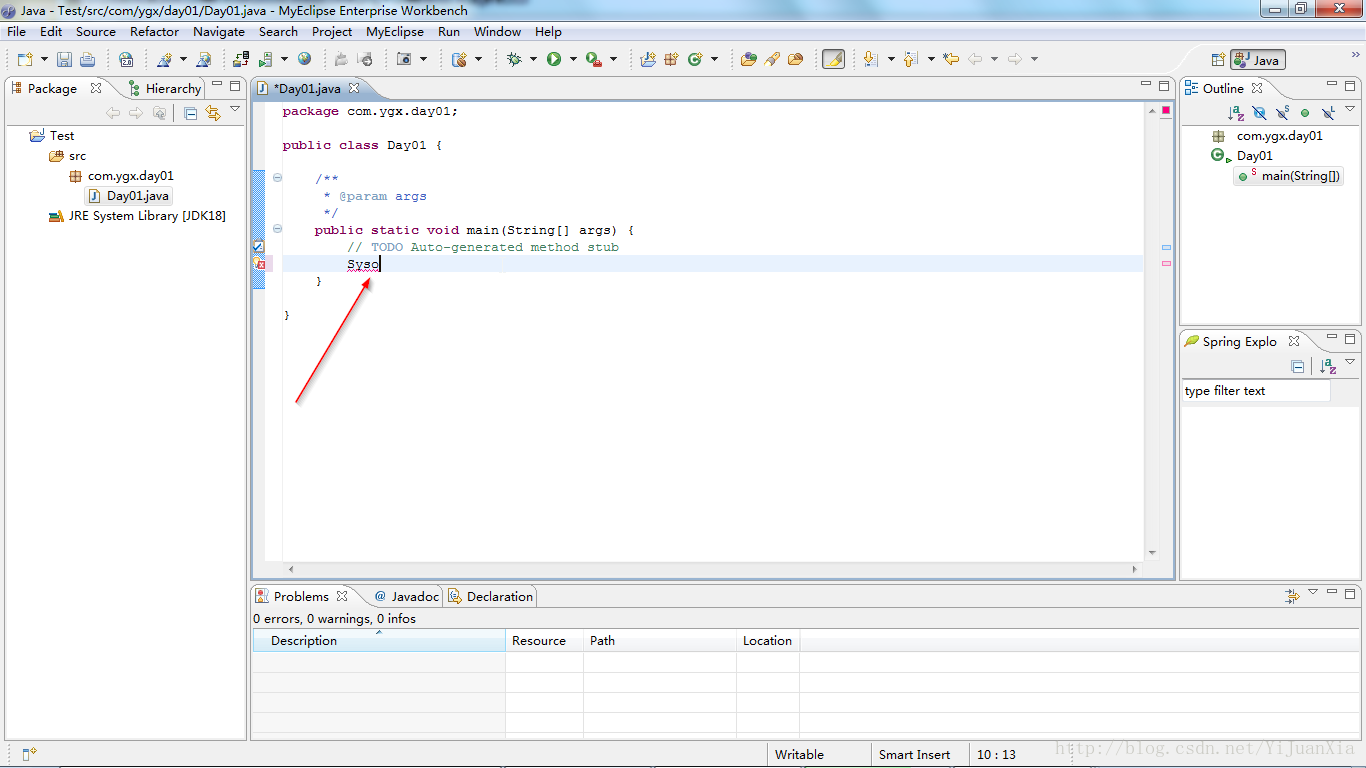Close the Day01.java editor tab
The width and height of the screenshot is (1366, 768).
point(354,88)
